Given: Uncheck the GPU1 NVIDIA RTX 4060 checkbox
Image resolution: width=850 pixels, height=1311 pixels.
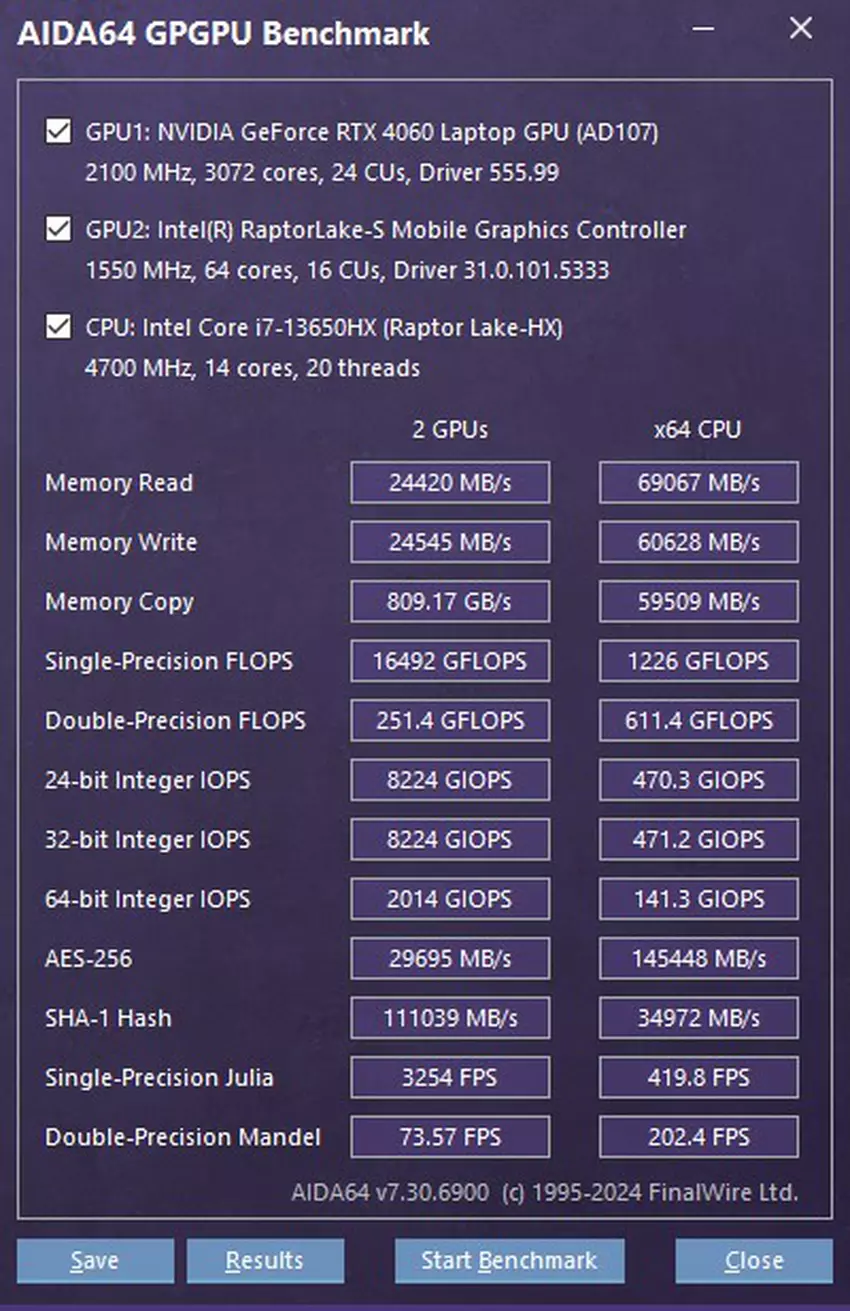Looking at the screenshot, I should click(58, 131).
